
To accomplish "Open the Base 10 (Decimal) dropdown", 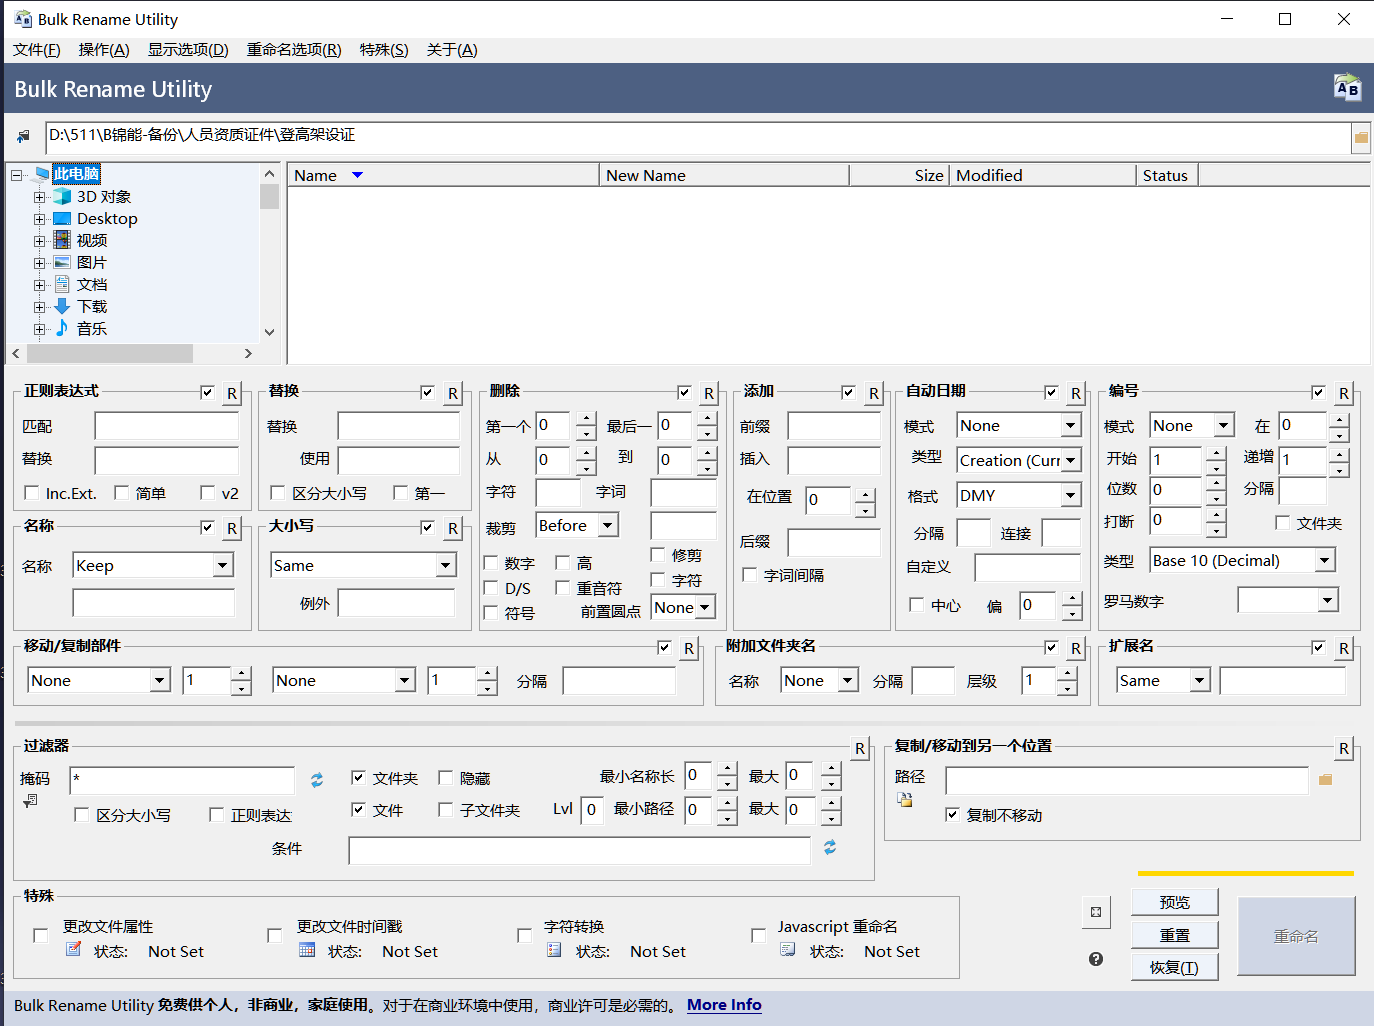I will pyautogui.click(x=1324, y=560).
